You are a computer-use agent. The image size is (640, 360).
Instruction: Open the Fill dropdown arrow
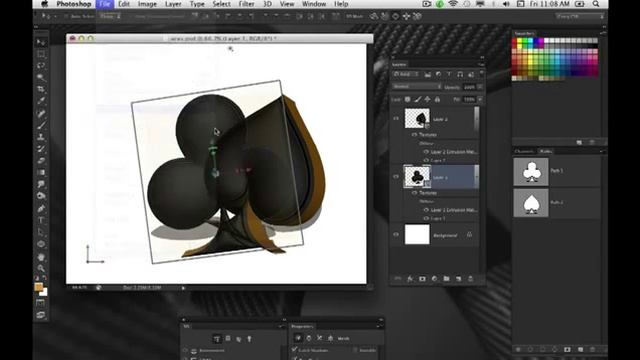click(480, 99)
